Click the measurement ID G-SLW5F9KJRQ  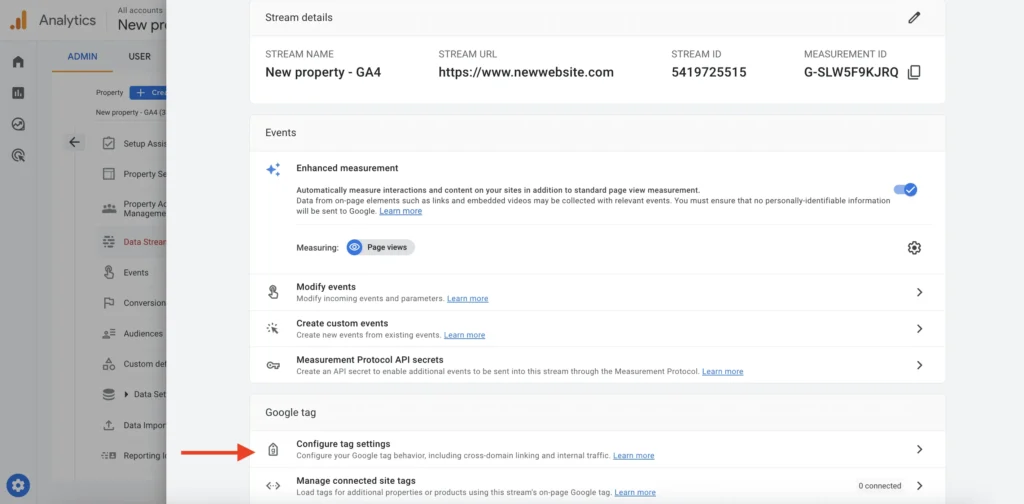coord(851,72)
